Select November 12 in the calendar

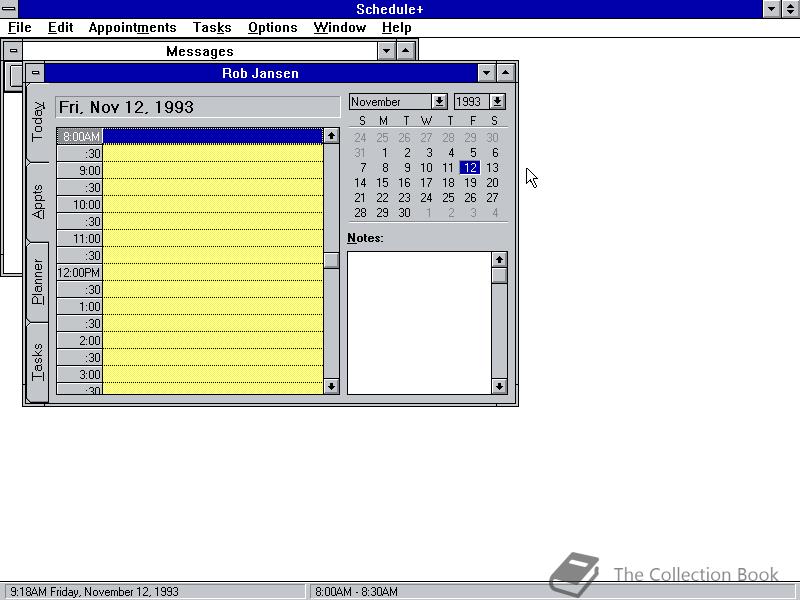[x=470, y=167]
